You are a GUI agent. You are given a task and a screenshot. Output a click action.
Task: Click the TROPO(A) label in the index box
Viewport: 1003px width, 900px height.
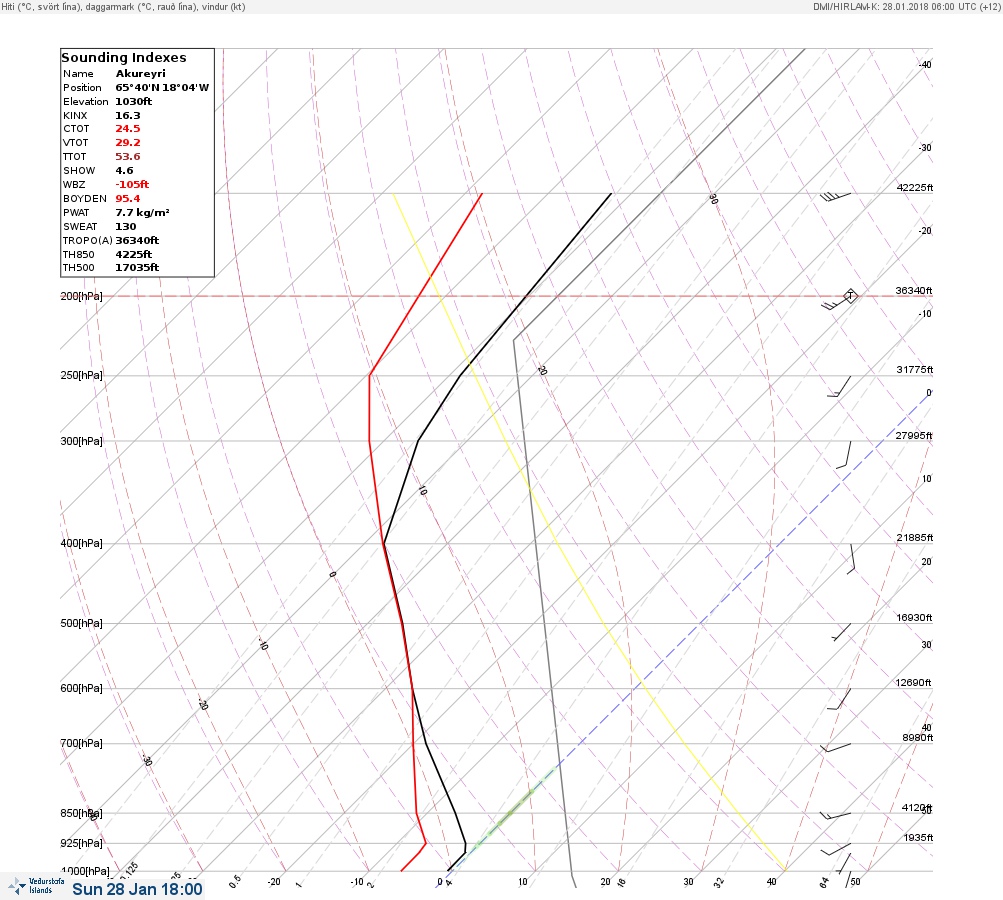tap(88, 241)
